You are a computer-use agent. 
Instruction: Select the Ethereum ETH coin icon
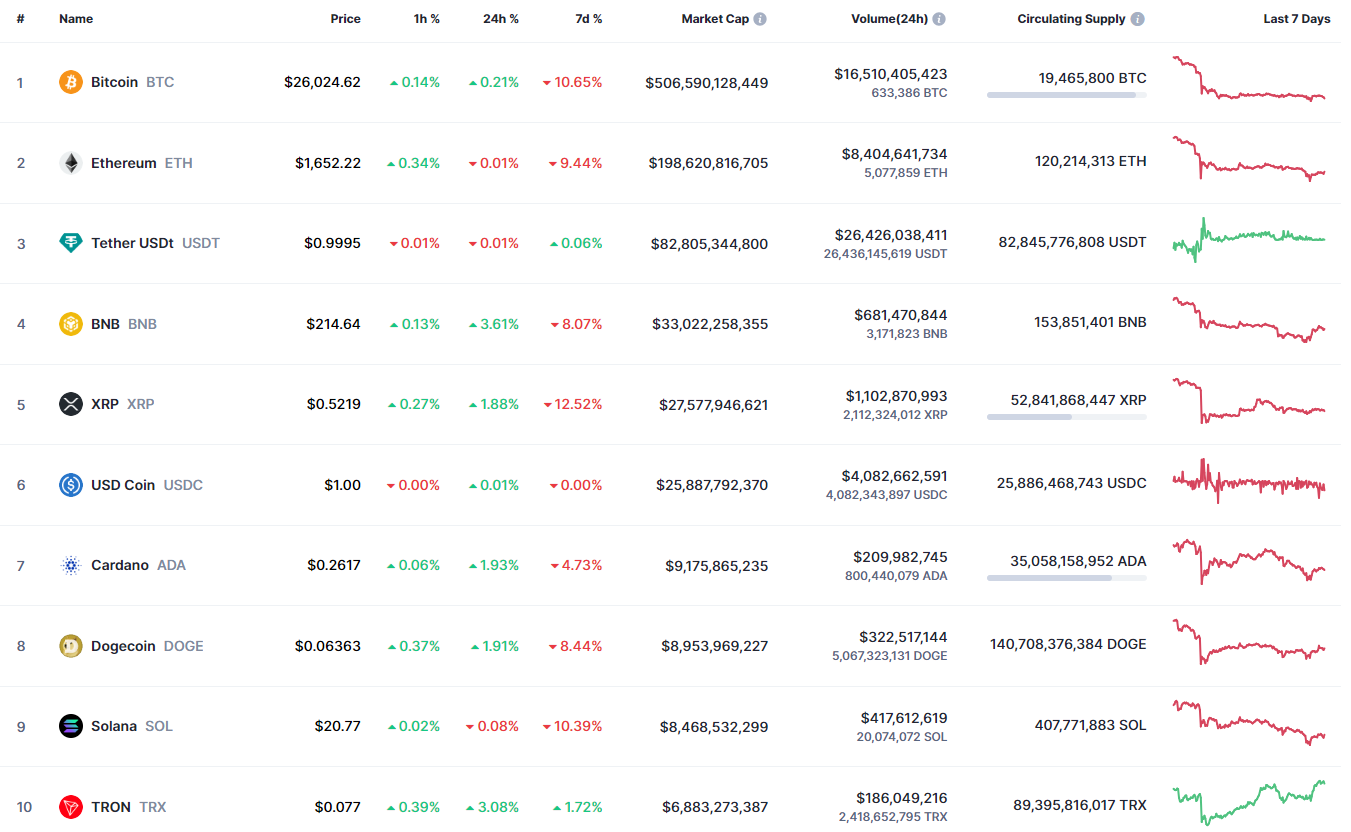(x=70, y=162)
